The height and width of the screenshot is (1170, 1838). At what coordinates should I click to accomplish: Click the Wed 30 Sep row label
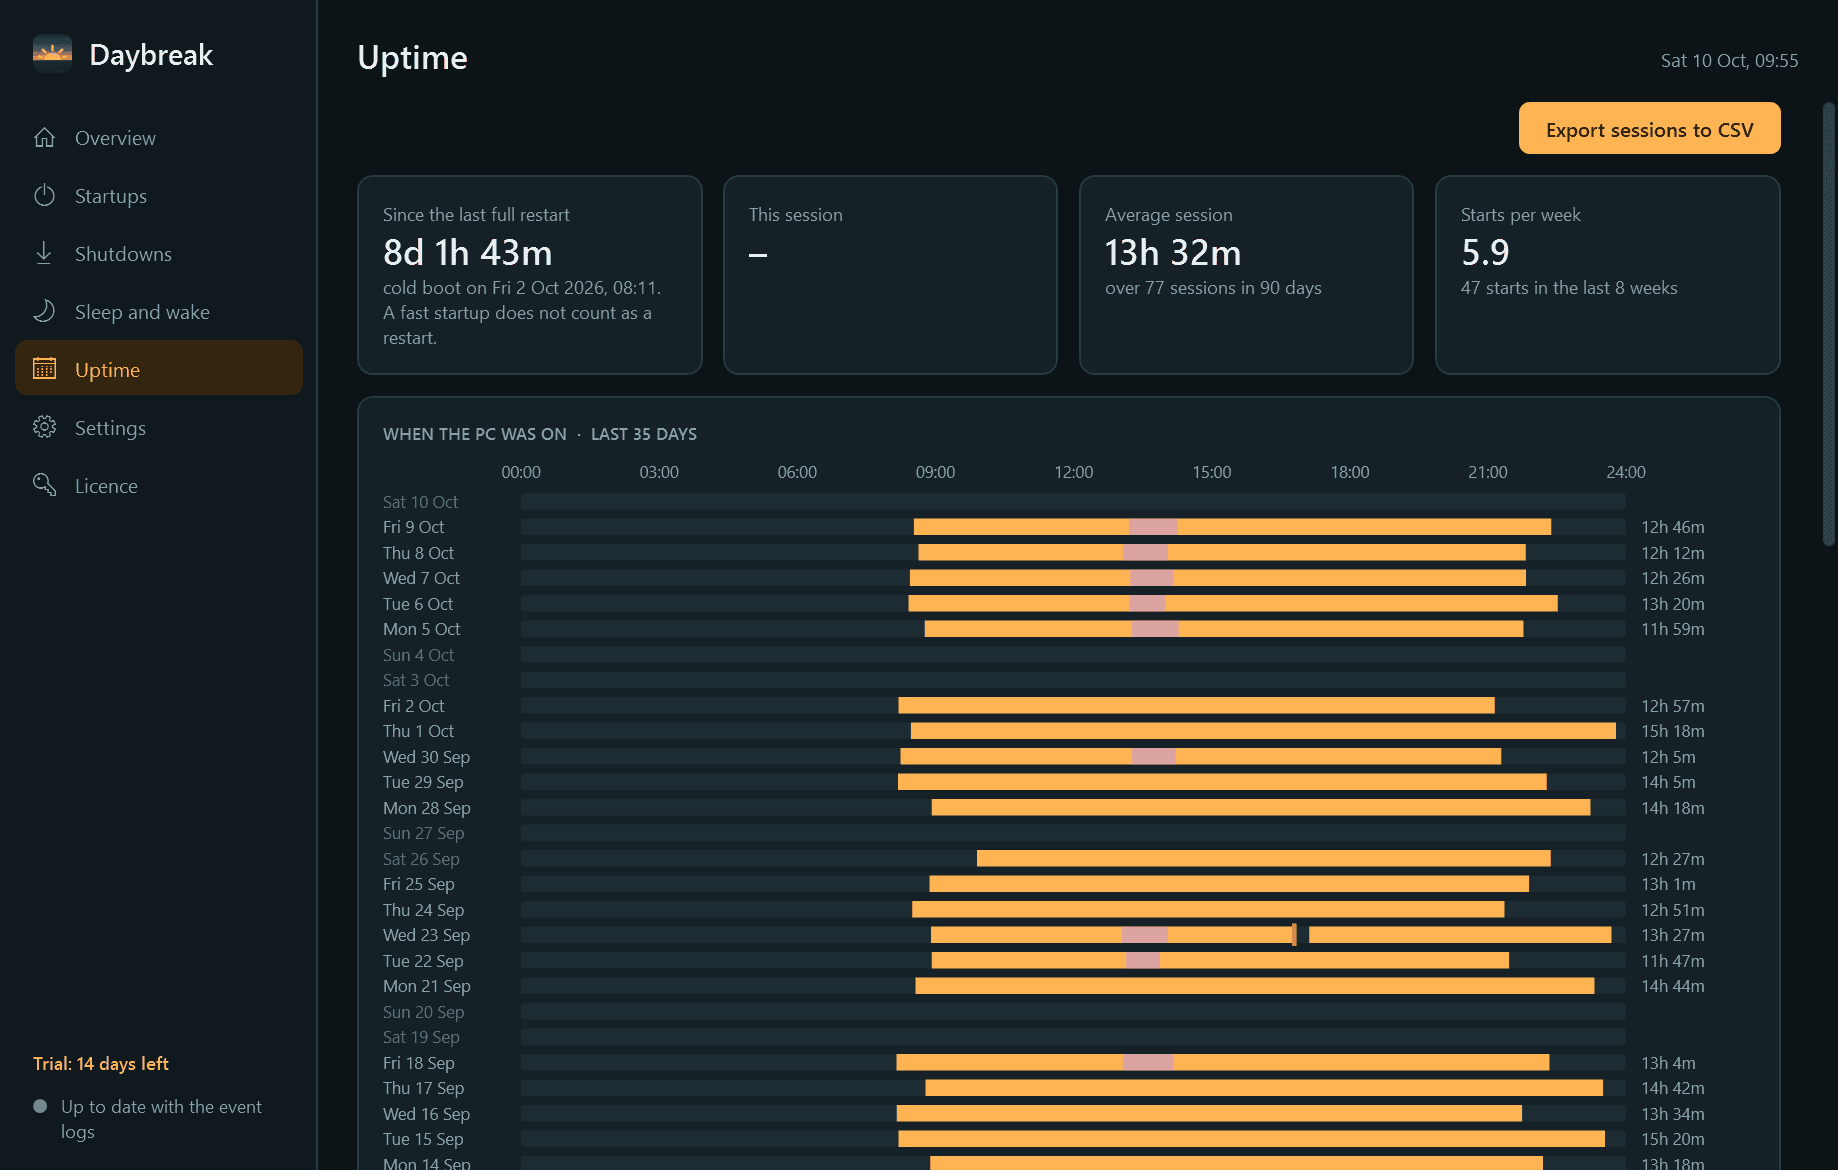pos(426,757)
